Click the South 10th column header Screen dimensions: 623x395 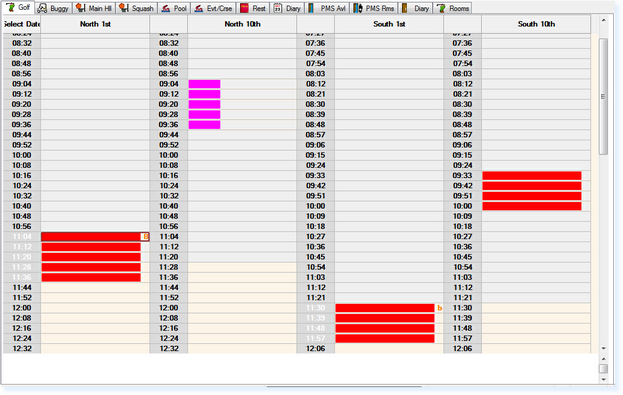536,24
